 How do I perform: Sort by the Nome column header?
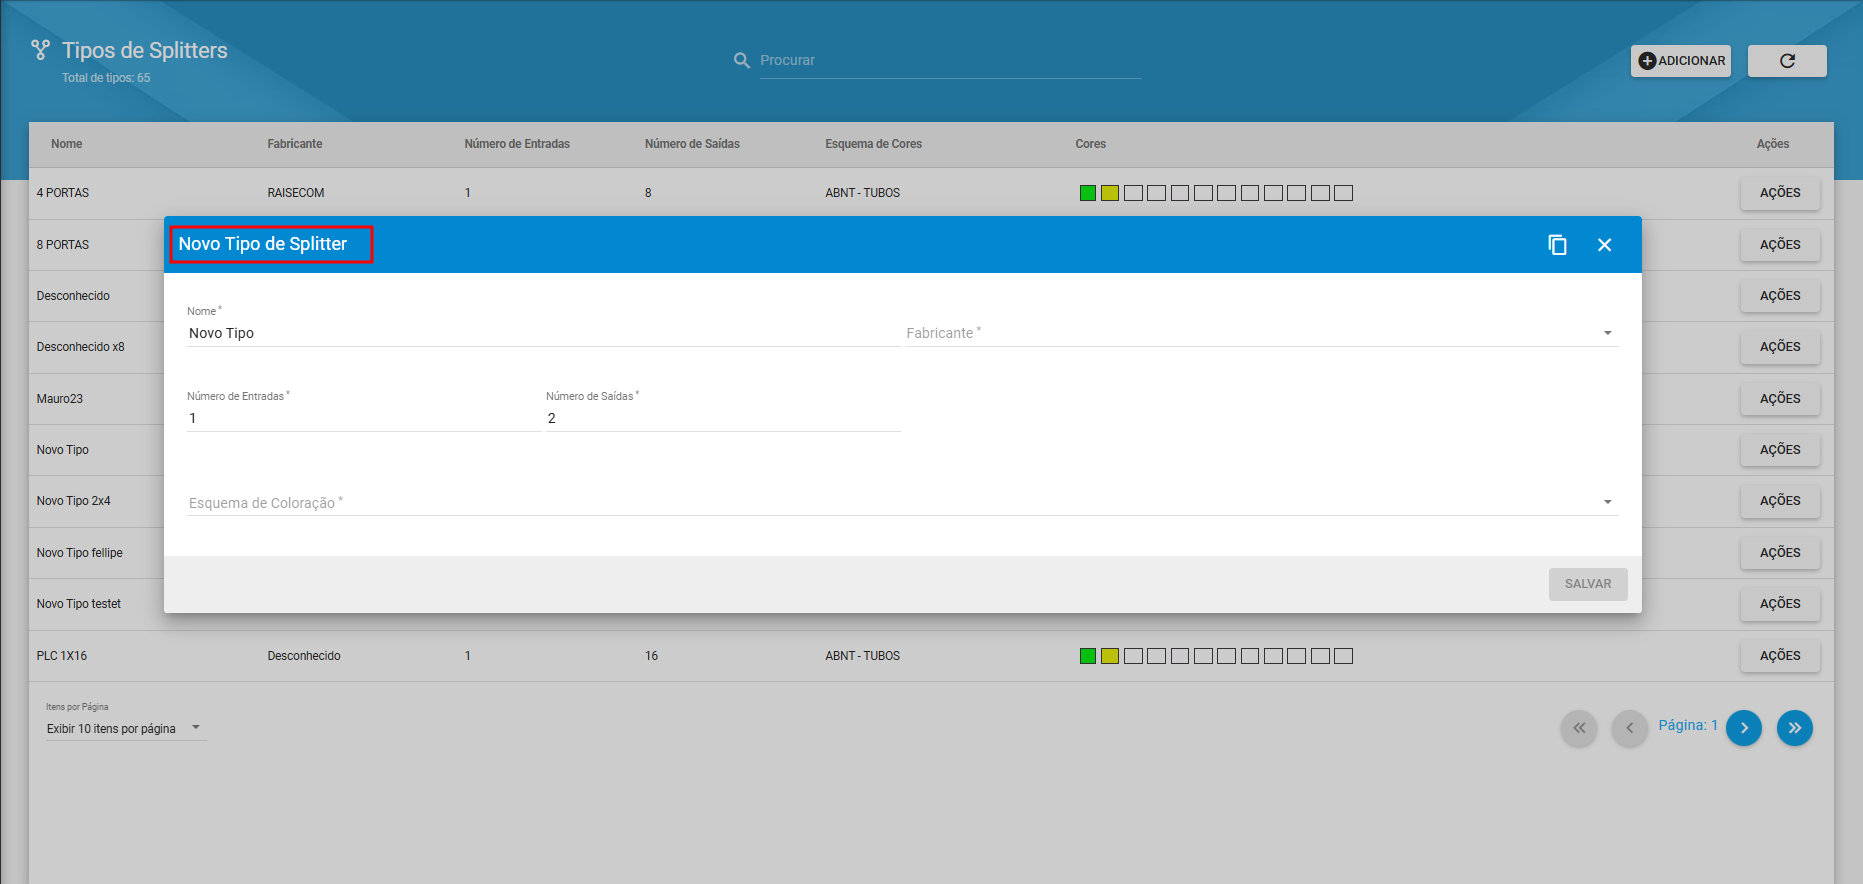[67, 144]
